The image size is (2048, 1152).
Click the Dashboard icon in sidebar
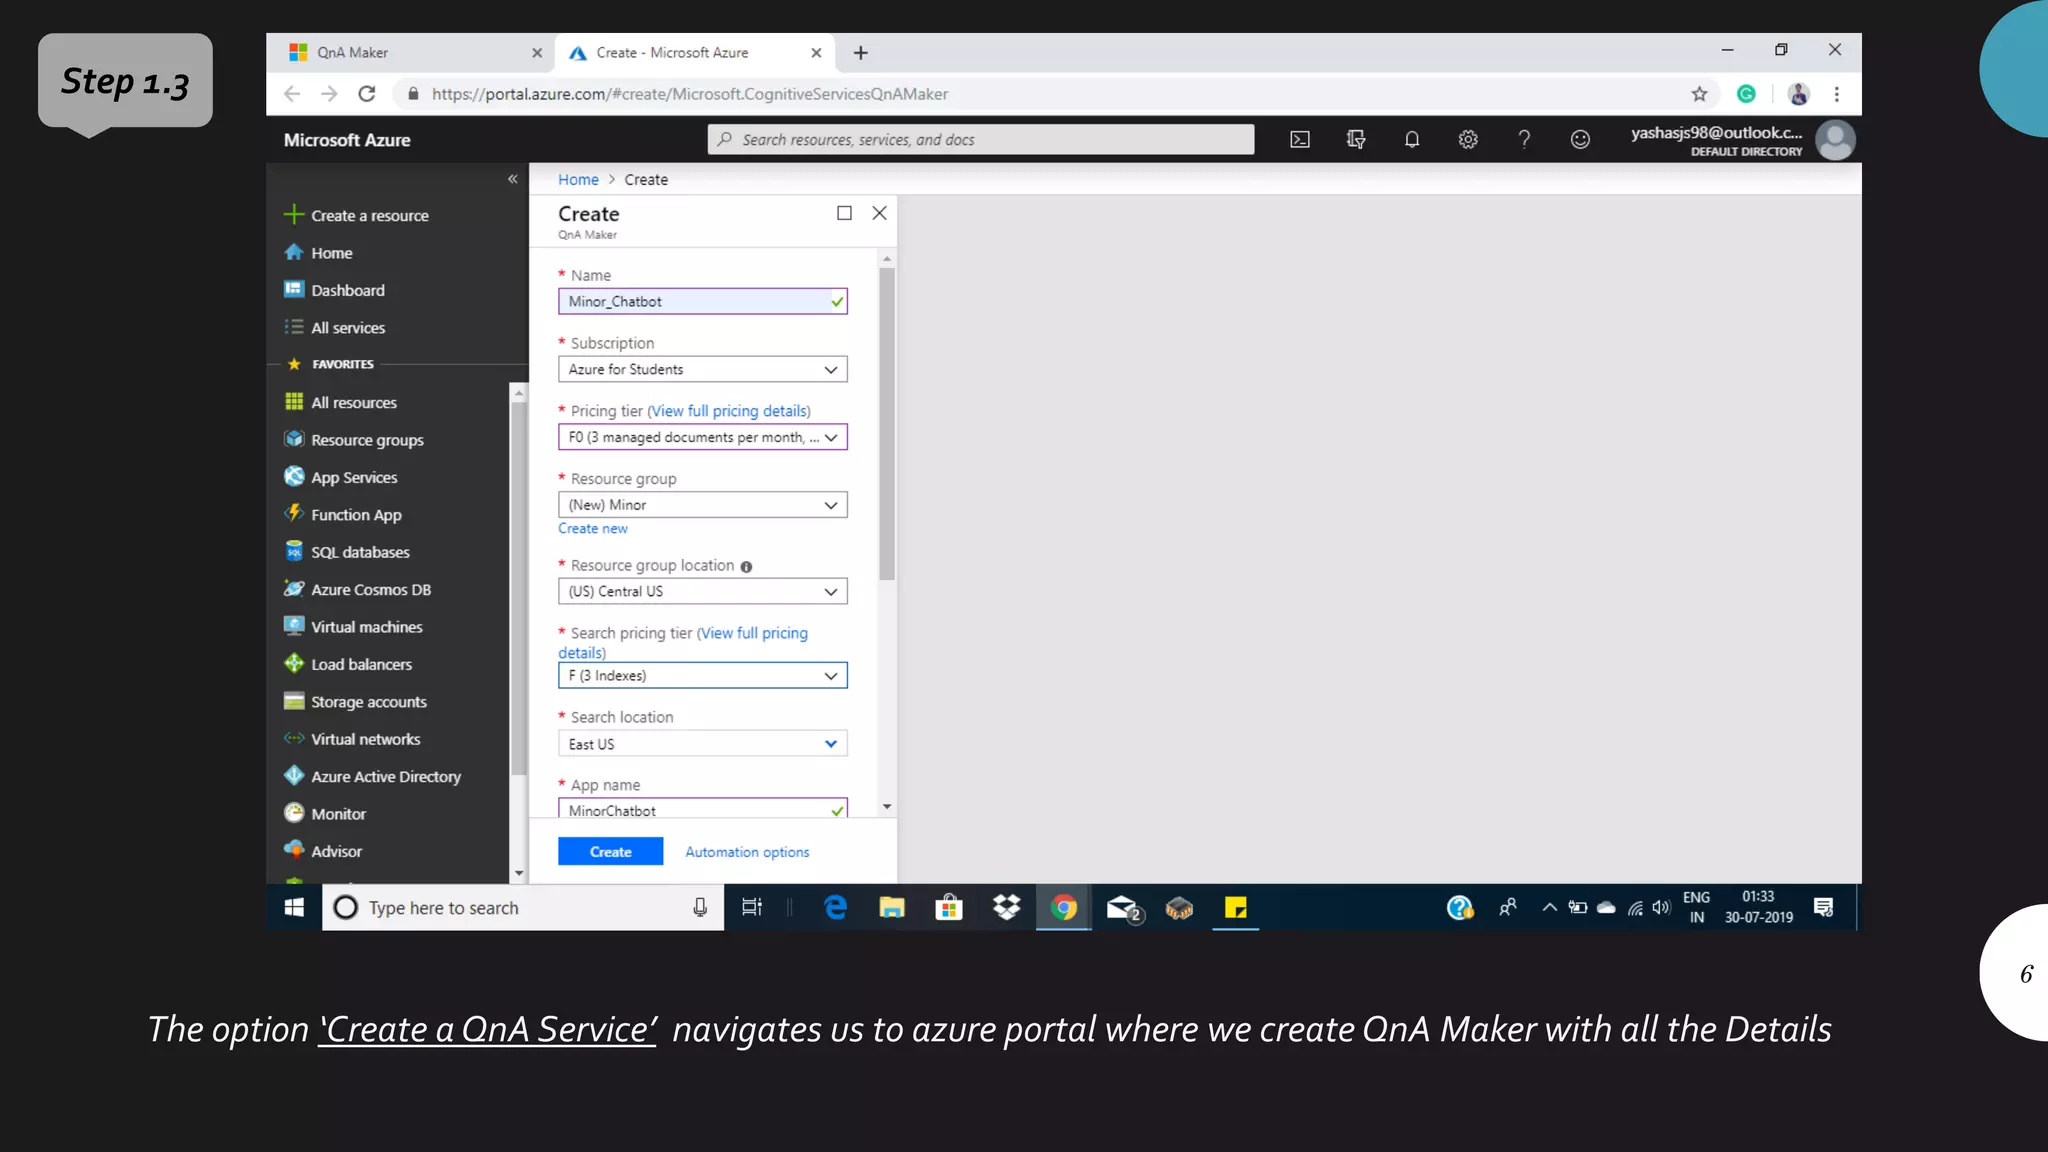[294, 290]
